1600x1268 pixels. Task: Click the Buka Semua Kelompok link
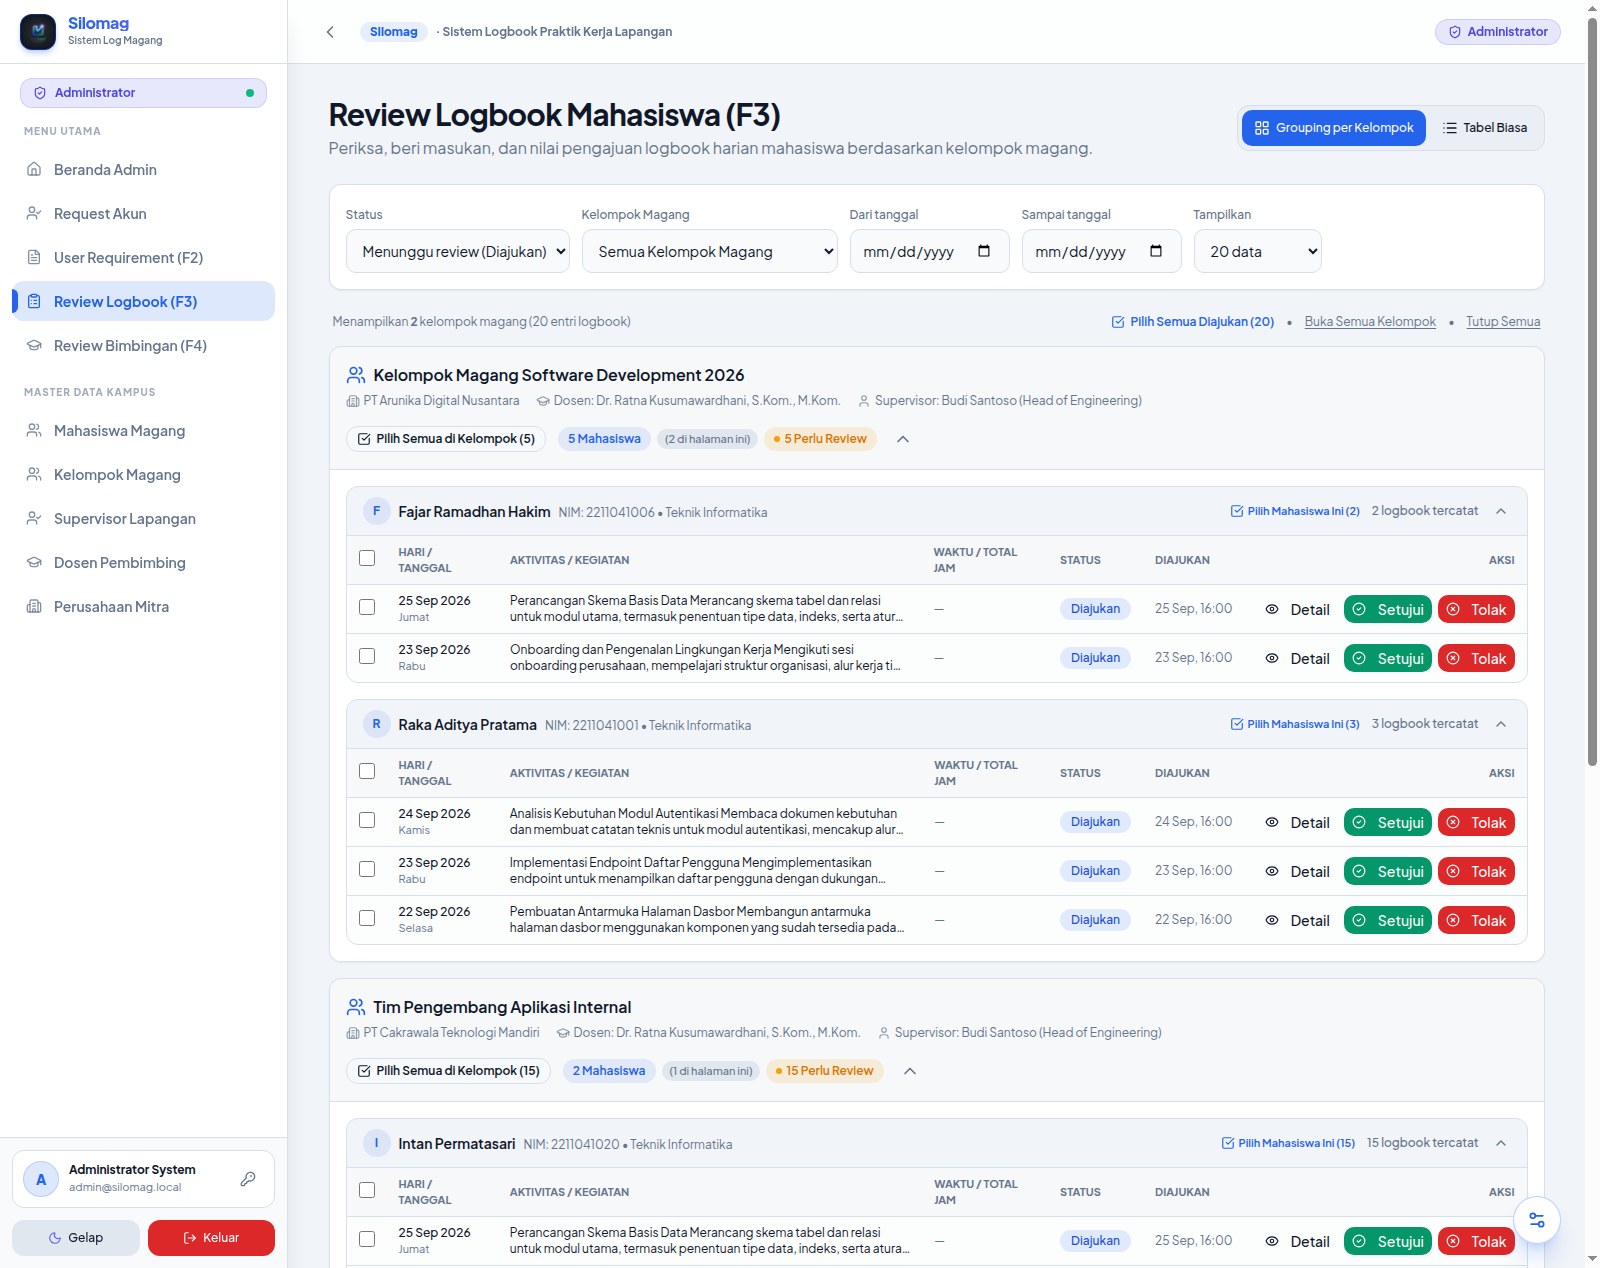tap(1370, 322)
